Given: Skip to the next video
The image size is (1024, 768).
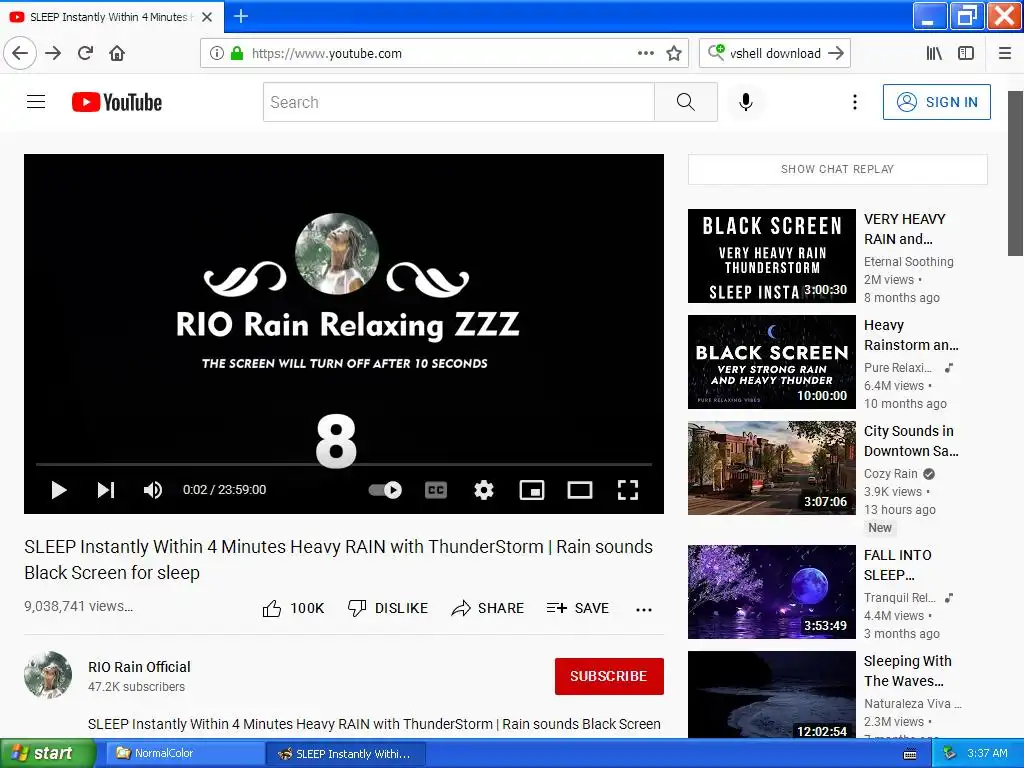Looking at the screenshot, I should click(106, 490).
